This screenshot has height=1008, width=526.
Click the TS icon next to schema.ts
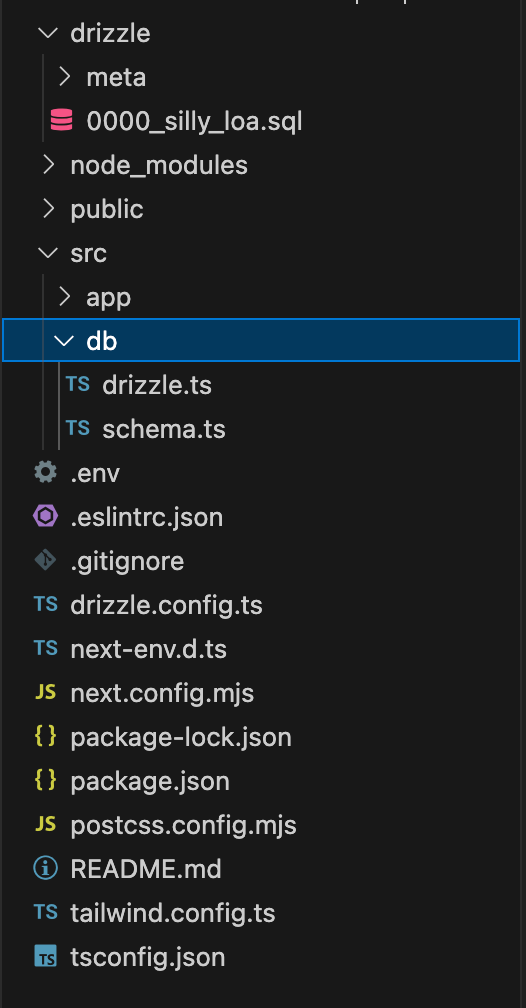click(x=78, y=428)
